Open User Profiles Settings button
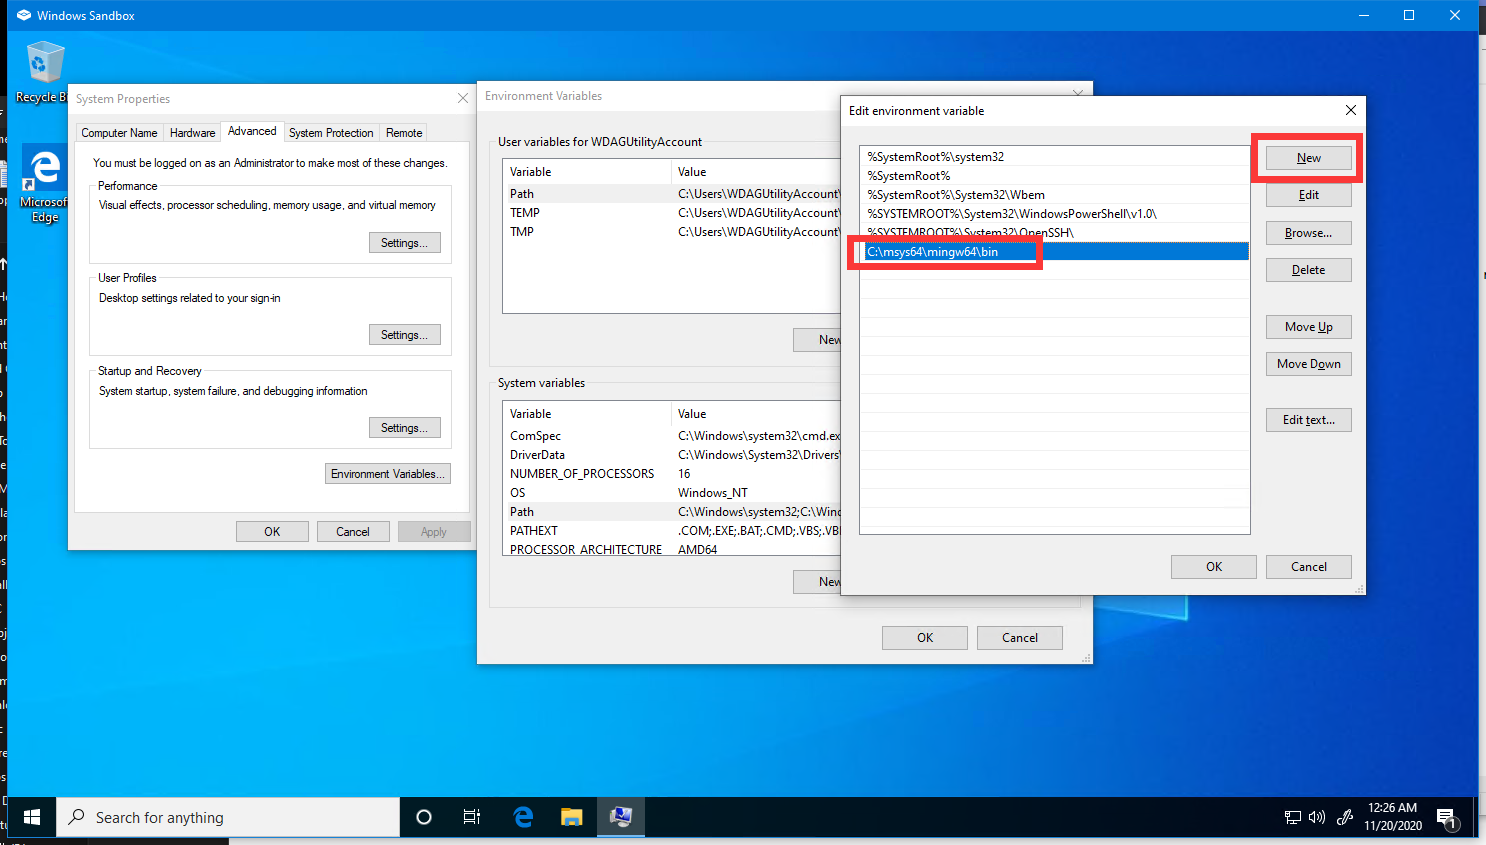Screen dimensions: 1486x845 404,335
